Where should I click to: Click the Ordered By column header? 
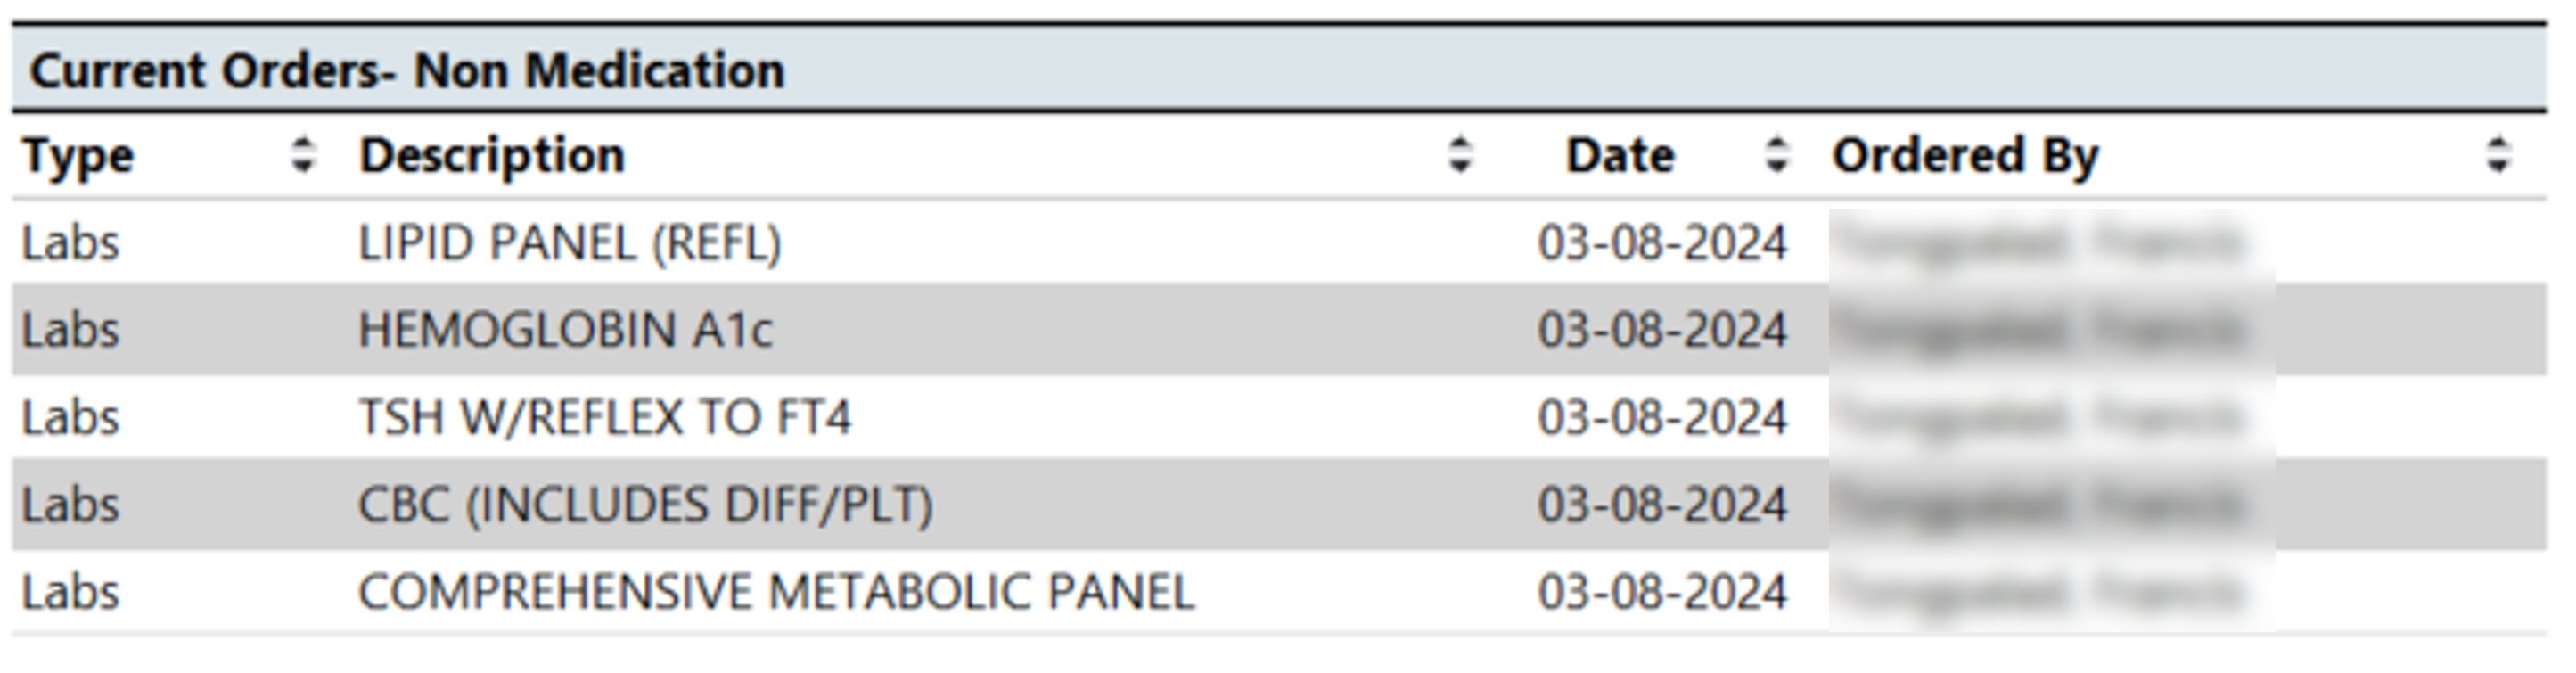click(1965, 157)
